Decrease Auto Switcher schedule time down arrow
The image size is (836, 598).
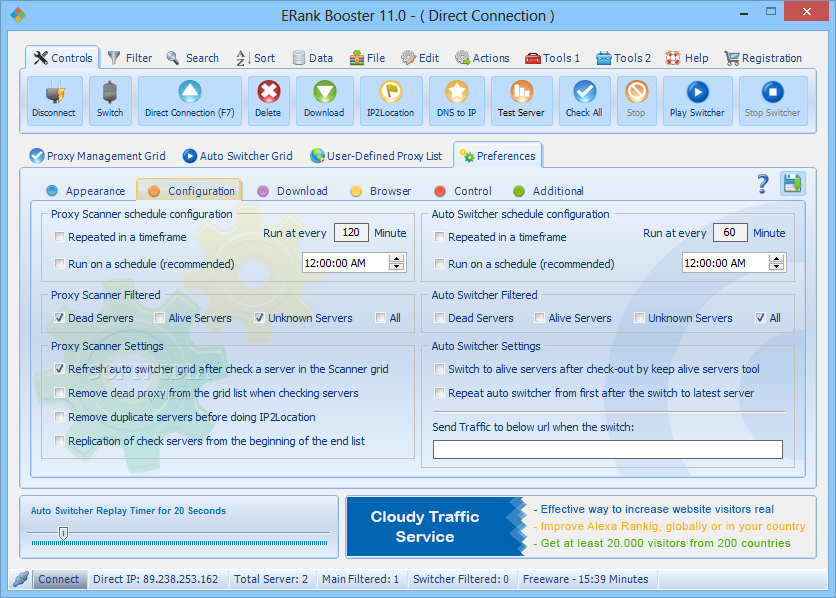click(x=777, y=266)
